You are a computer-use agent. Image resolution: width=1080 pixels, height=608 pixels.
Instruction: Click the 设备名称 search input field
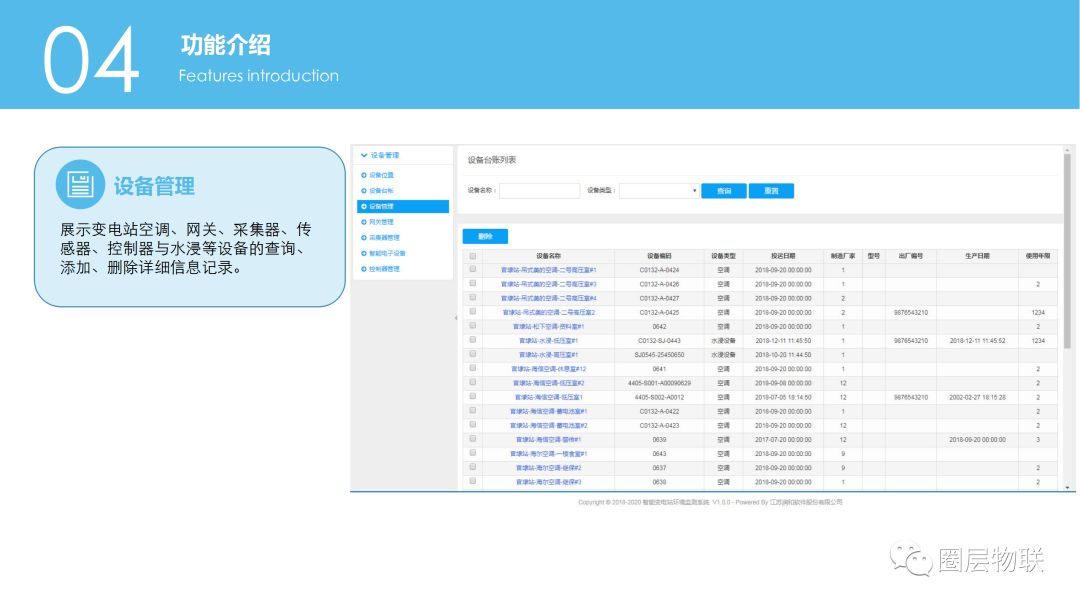point(539,191)
